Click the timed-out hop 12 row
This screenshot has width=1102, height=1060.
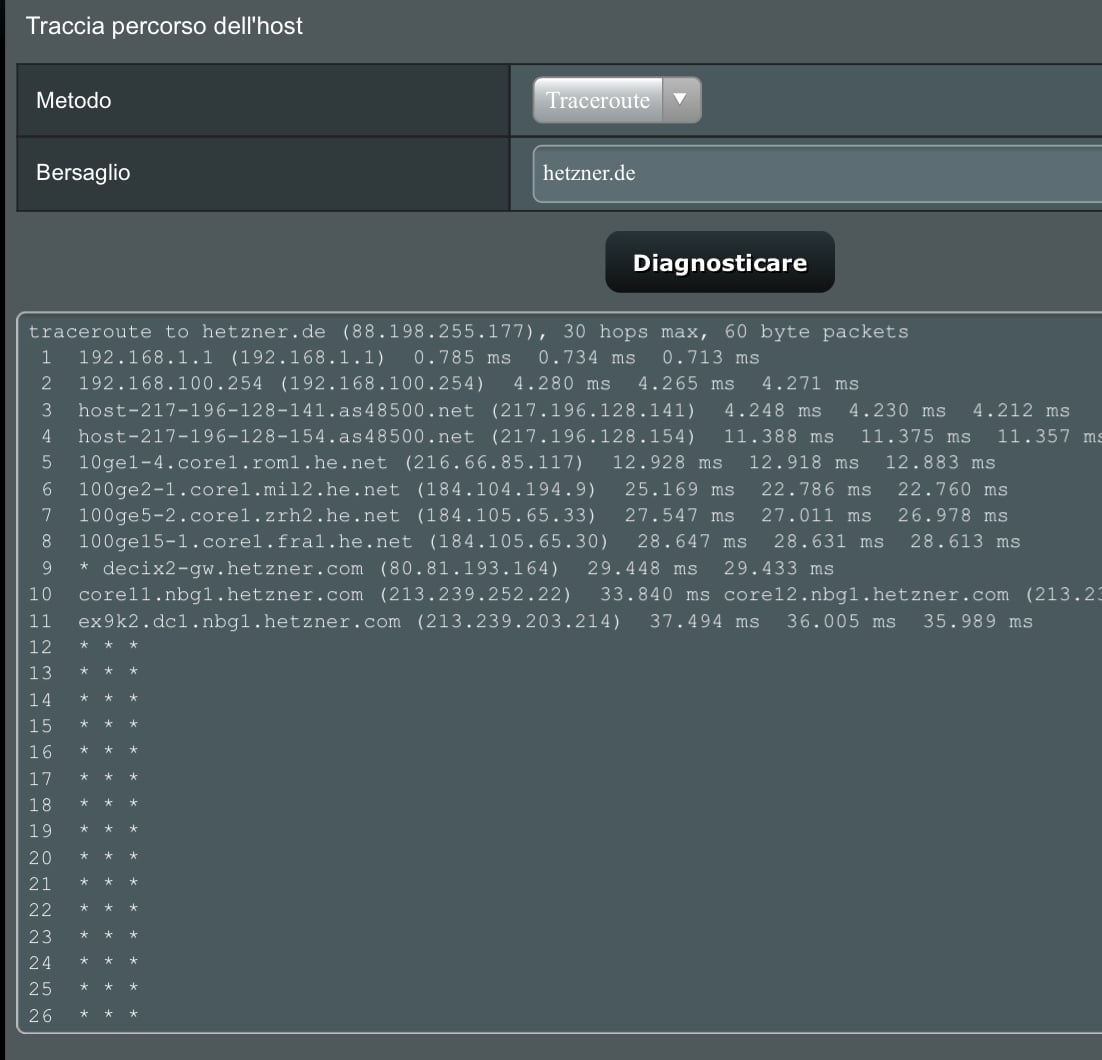(84, 647)
